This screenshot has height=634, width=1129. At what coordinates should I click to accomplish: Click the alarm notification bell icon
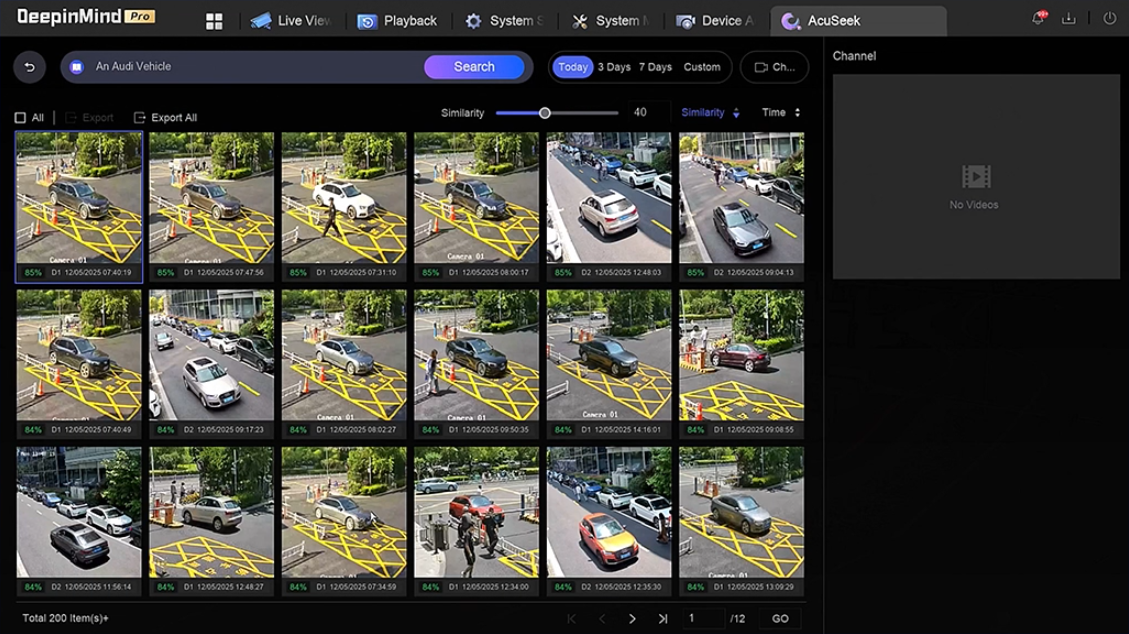point(1039,19)
